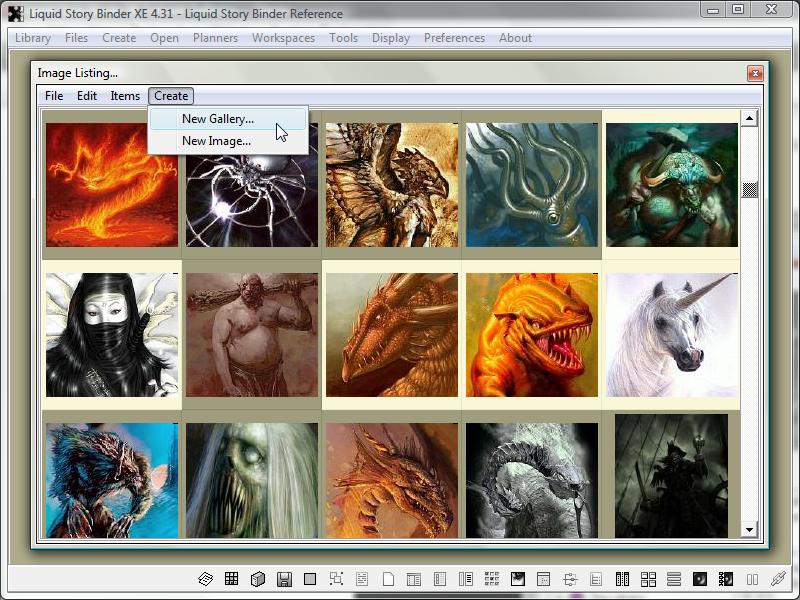The width and height of the screenshot is (800, 600).
Task: Open the Edit menu in Image Listing
Action: coord(87,96)
